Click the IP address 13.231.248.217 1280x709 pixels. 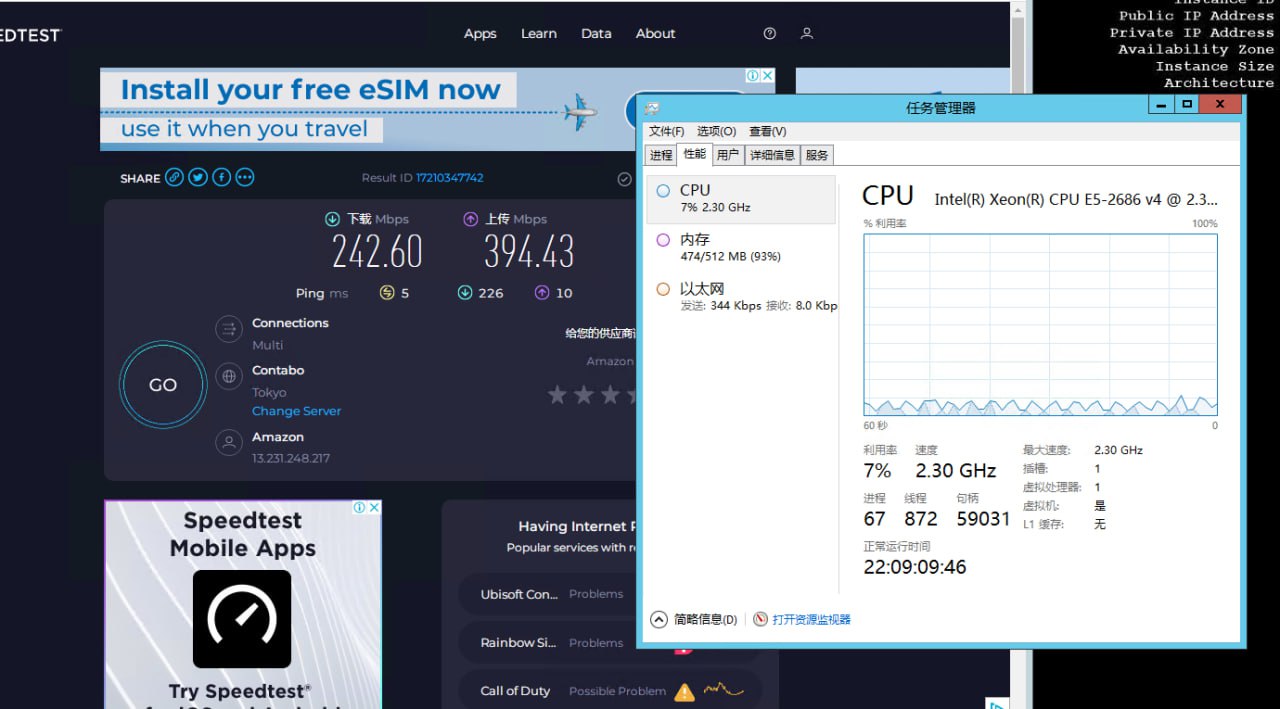[x=291, y=458]
